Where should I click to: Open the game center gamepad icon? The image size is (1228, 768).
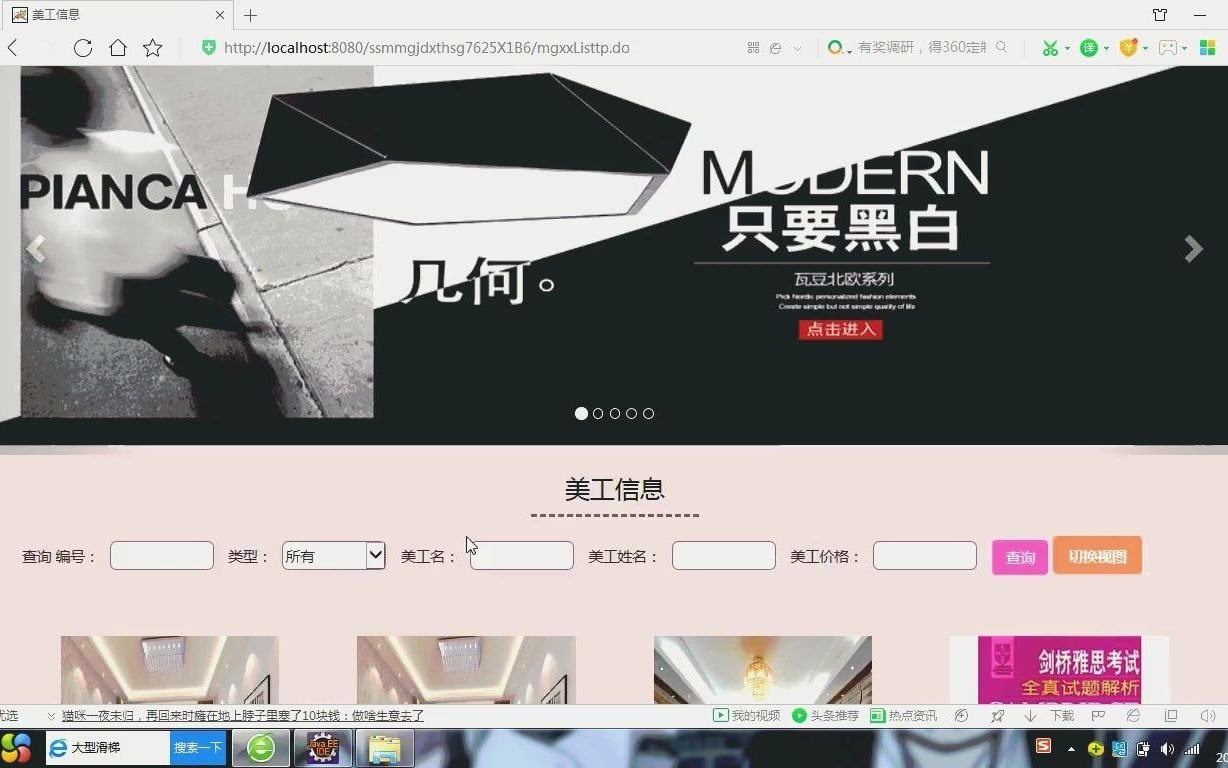tap(1168, 47)
